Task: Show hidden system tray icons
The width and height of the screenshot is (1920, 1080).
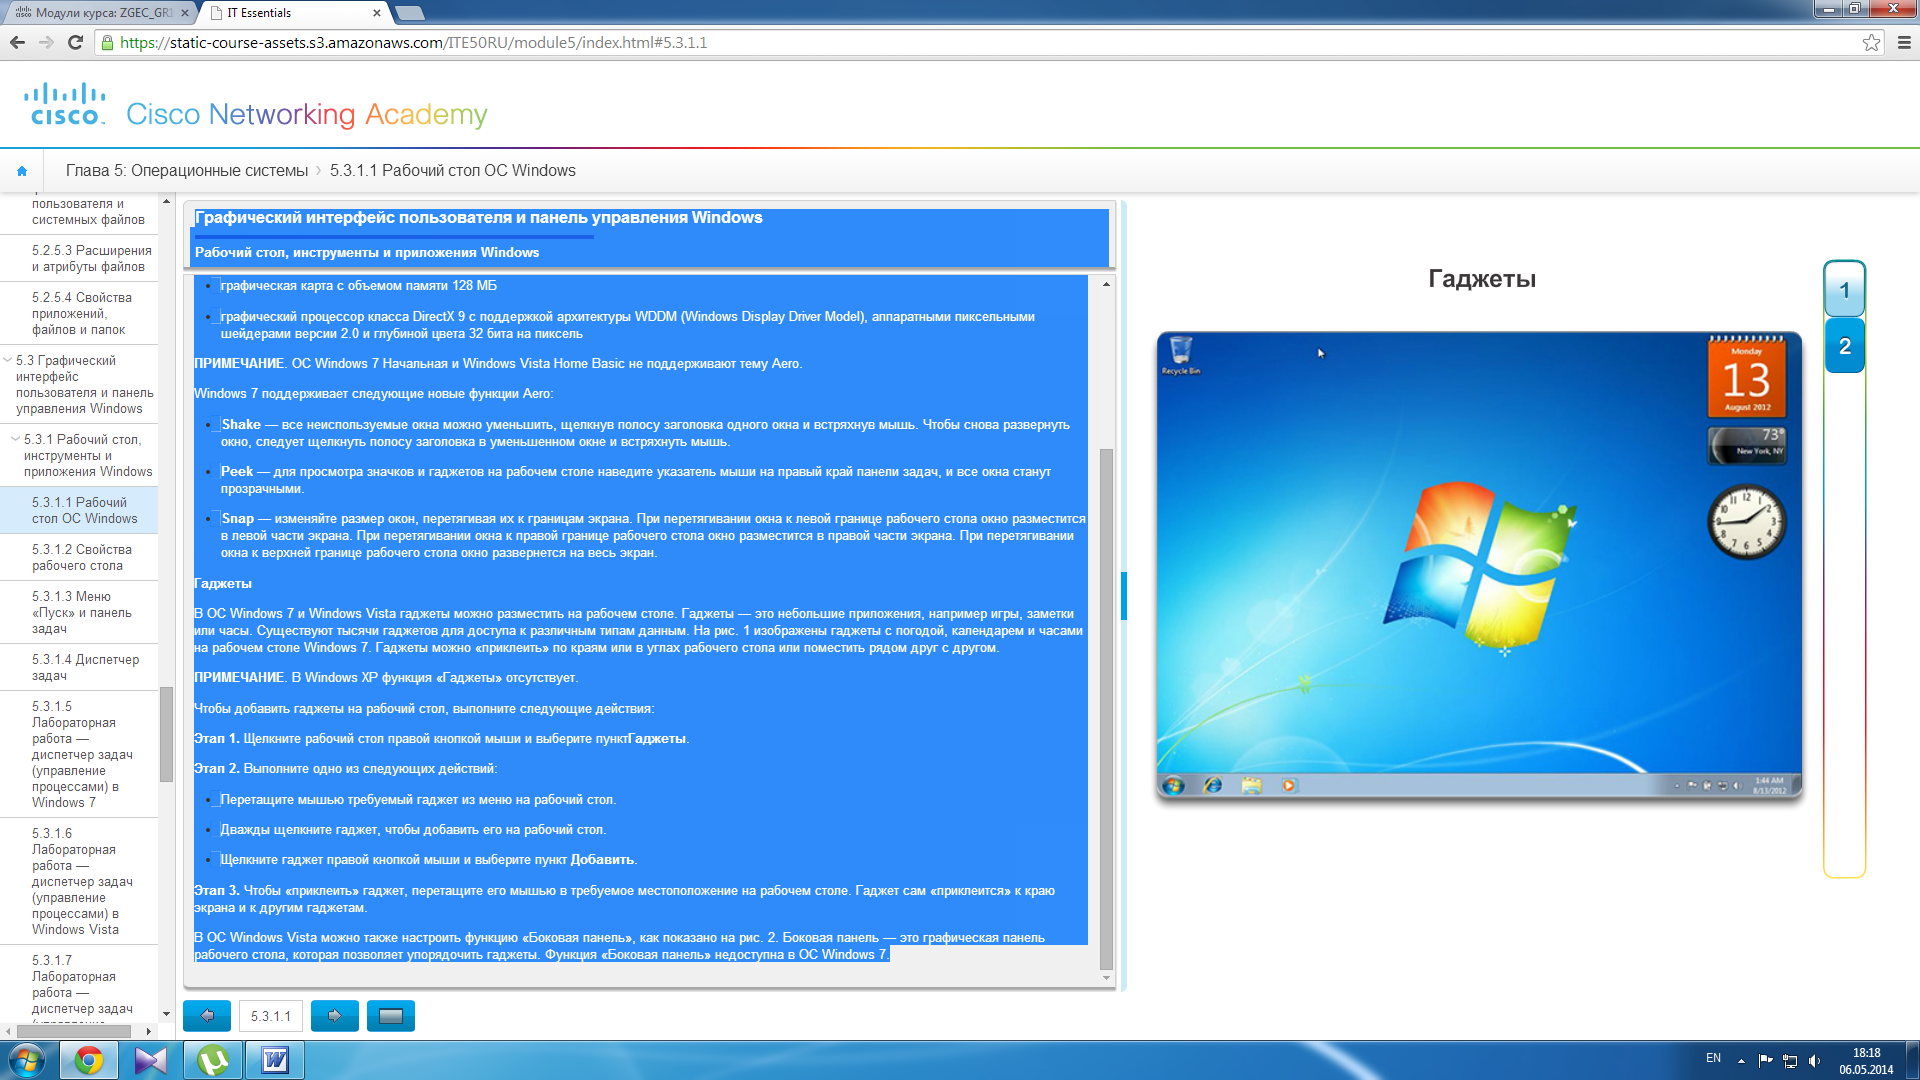Action: [1741, 1061]
